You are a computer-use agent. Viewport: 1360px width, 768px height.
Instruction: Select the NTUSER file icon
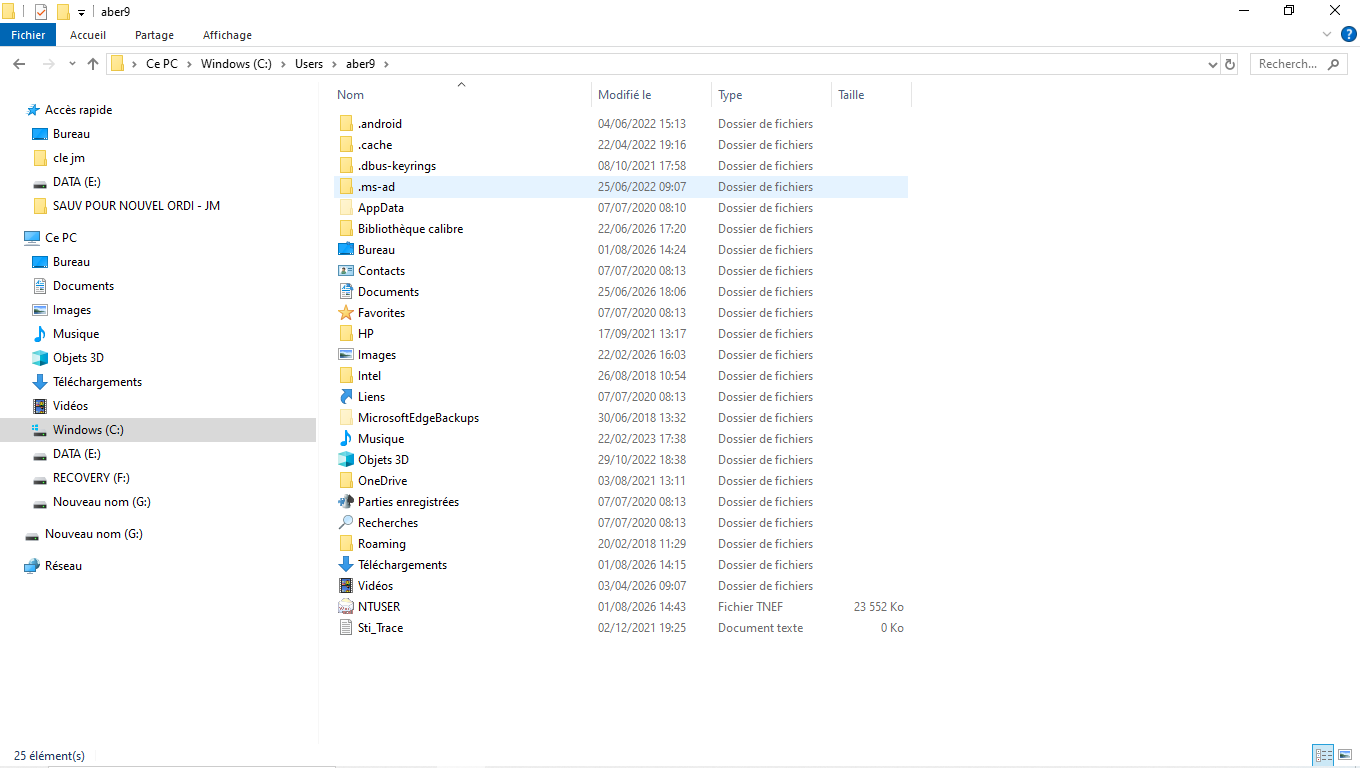tap(346, 607)
